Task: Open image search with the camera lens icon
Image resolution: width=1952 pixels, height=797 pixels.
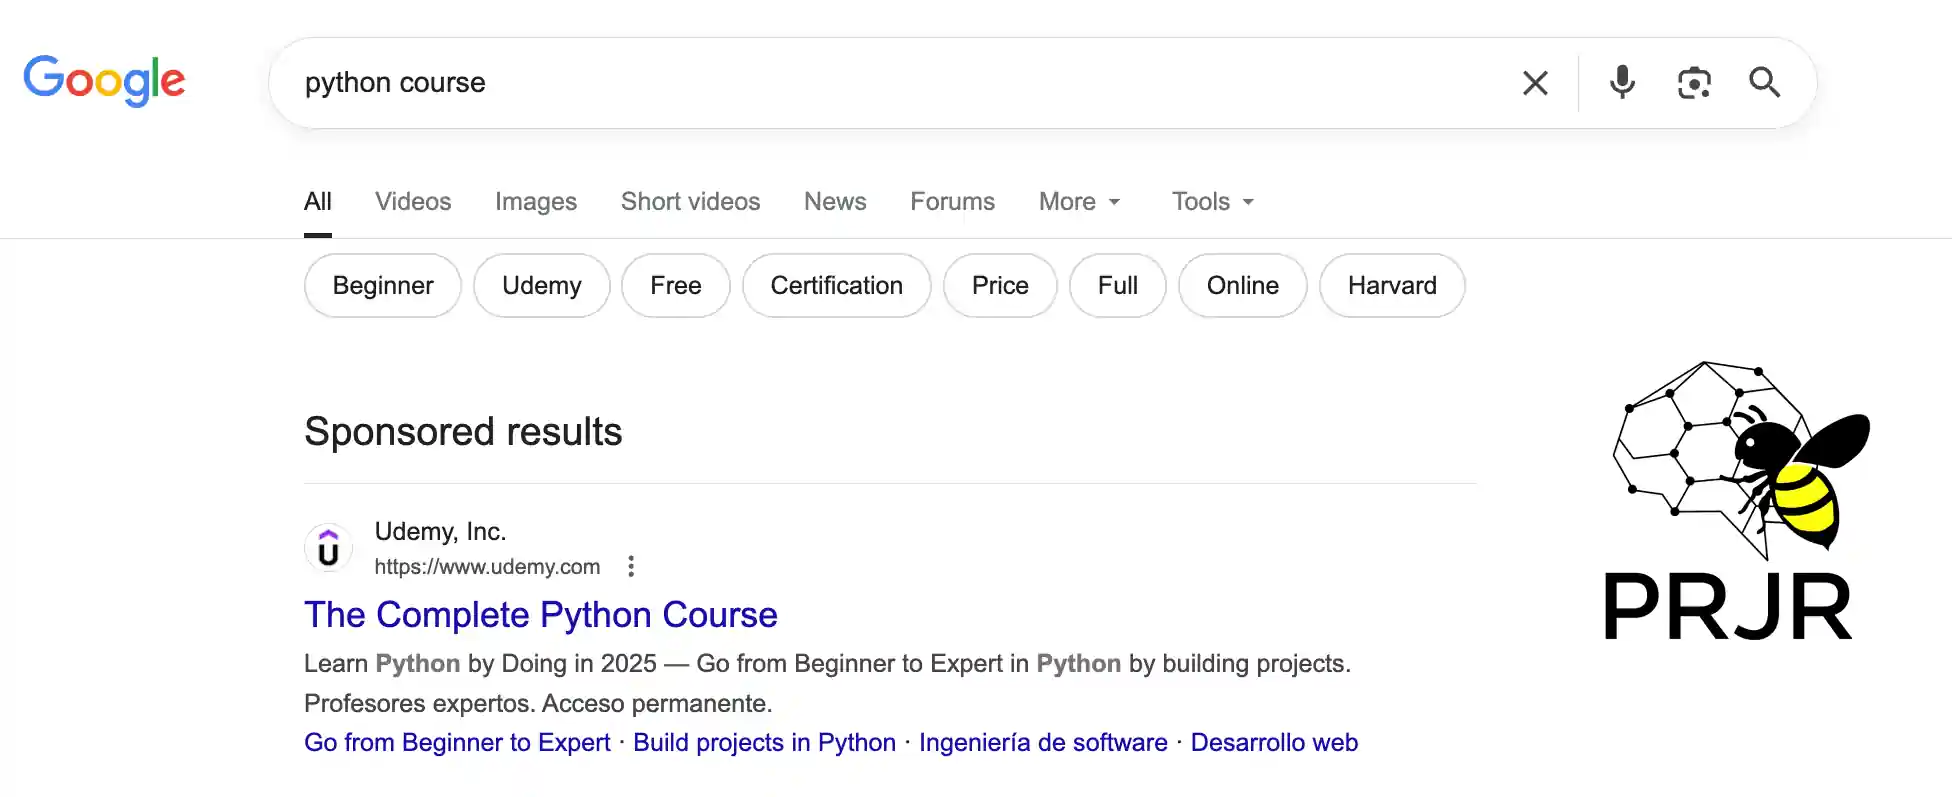Action: tap(1694, 83)
